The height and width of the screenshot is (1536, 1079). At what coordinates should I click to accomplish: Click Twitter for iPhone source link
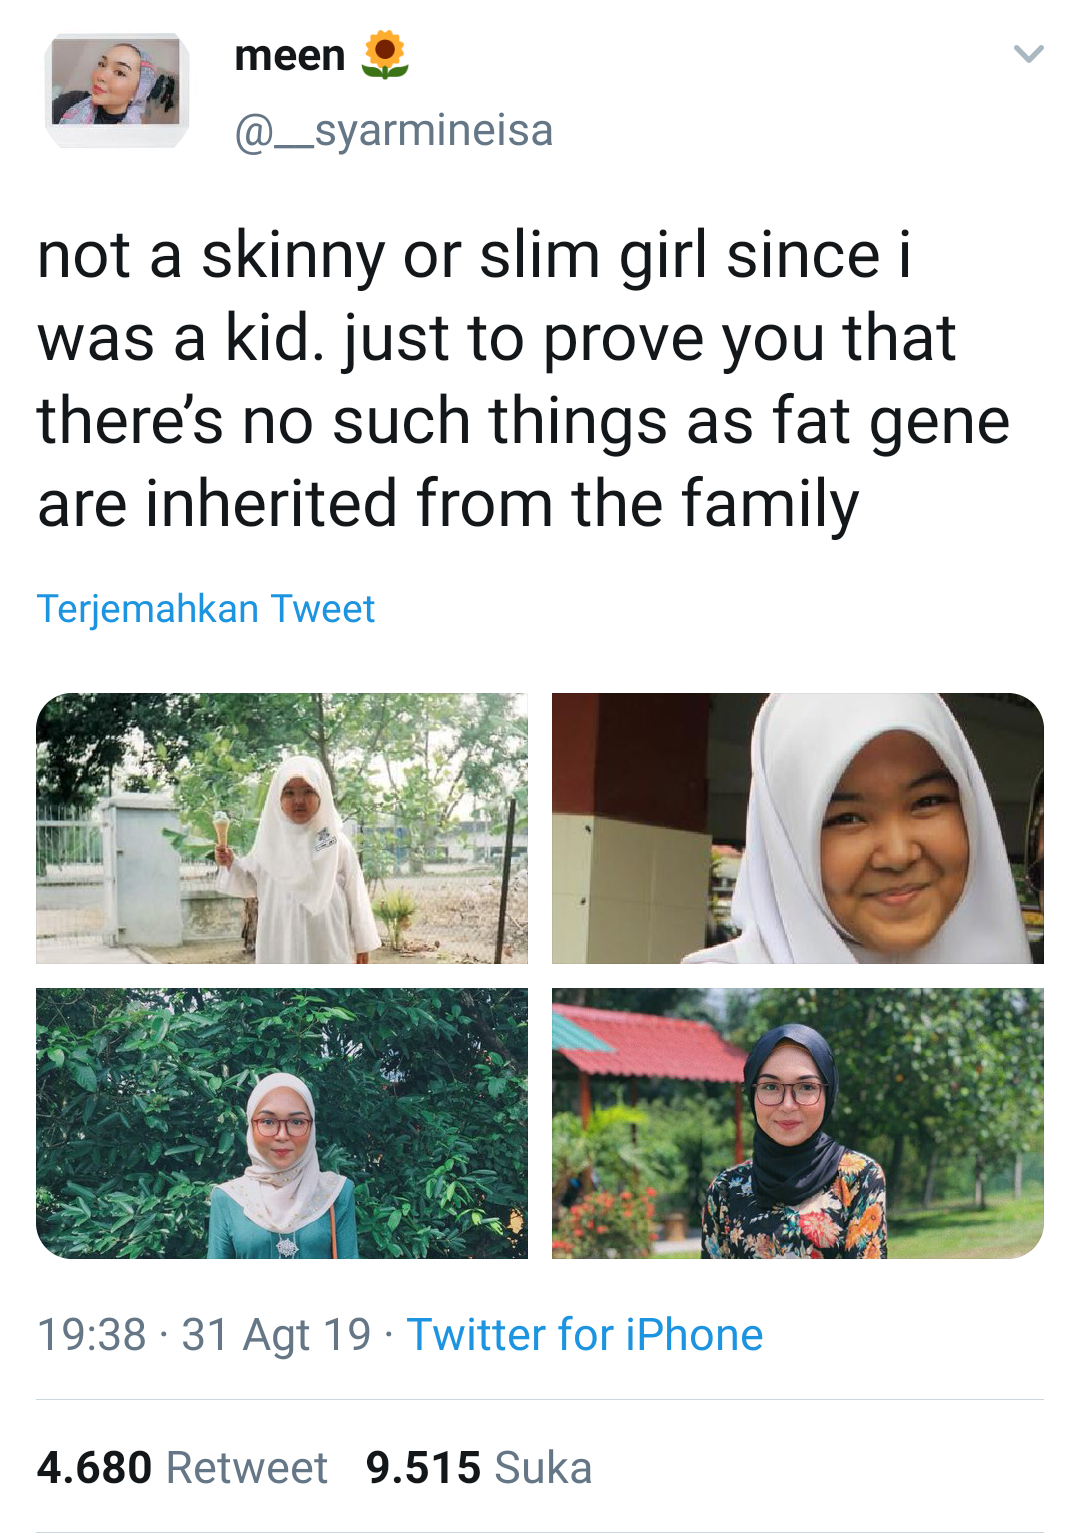584,1335
